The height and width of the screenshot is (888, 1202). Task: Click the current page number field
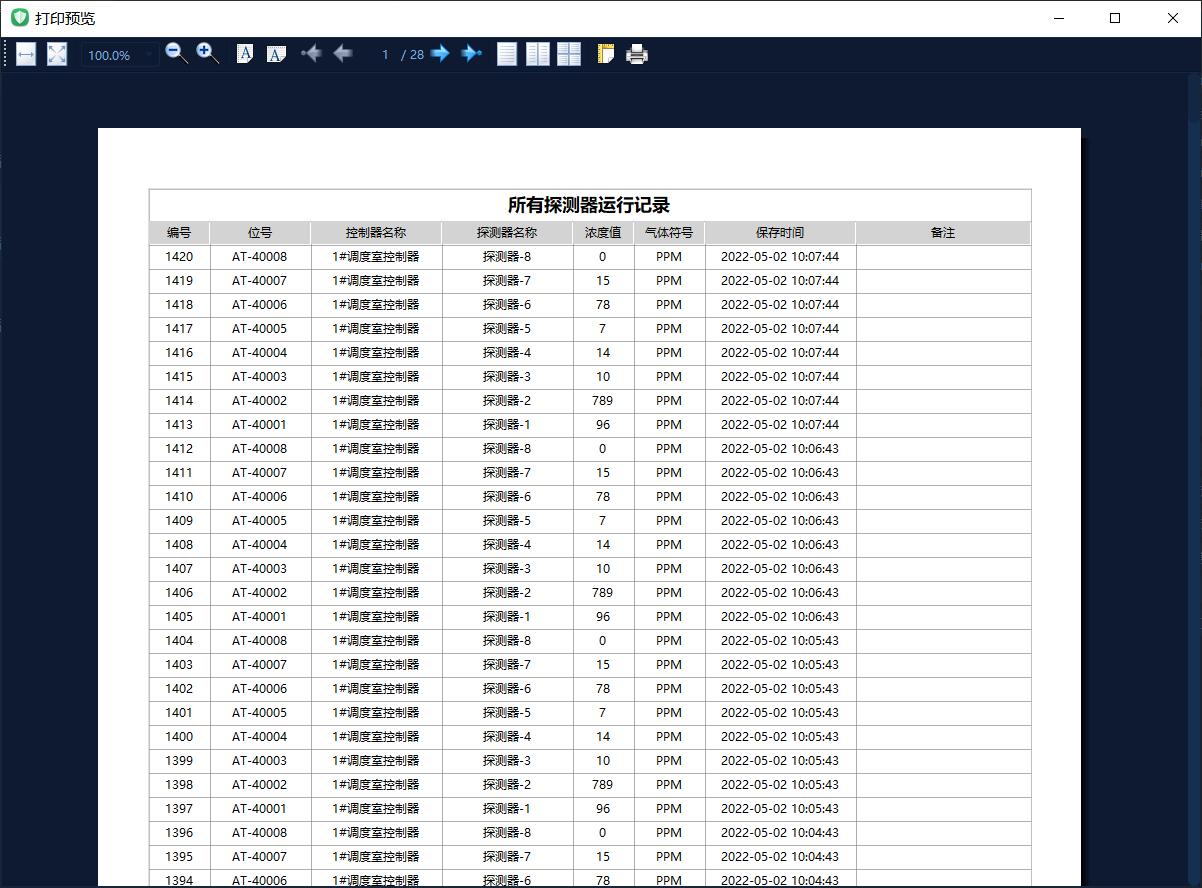pyautogui.click(x=385, y=55)
